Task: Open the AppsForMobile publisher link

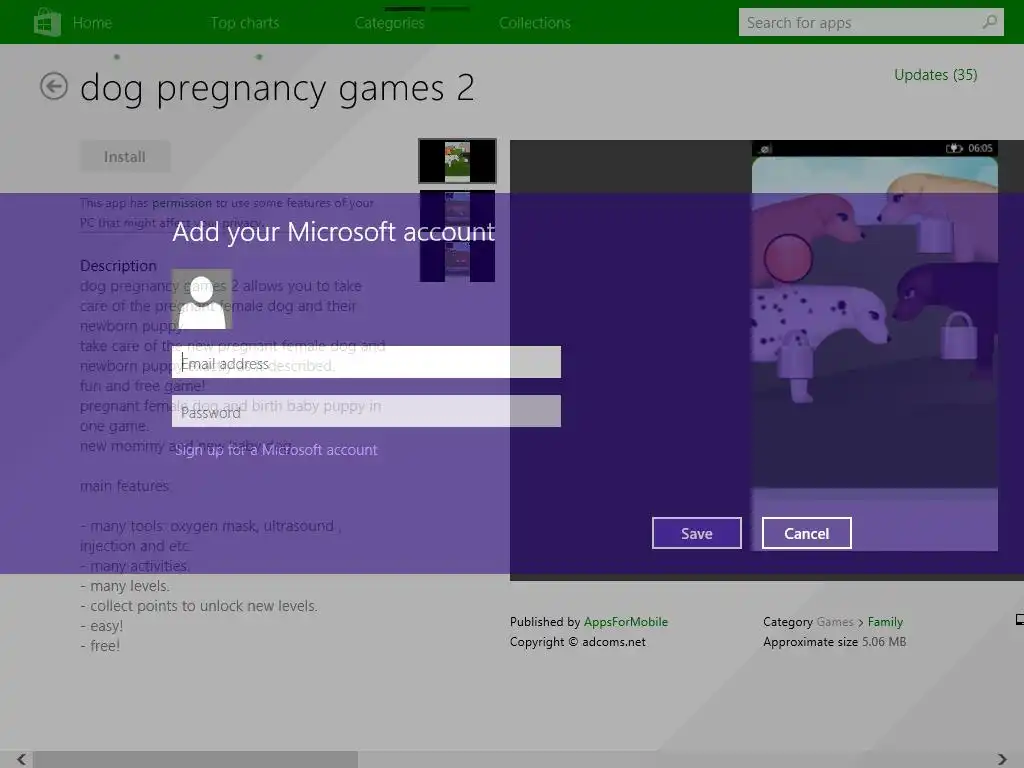Action: point(626,622)
